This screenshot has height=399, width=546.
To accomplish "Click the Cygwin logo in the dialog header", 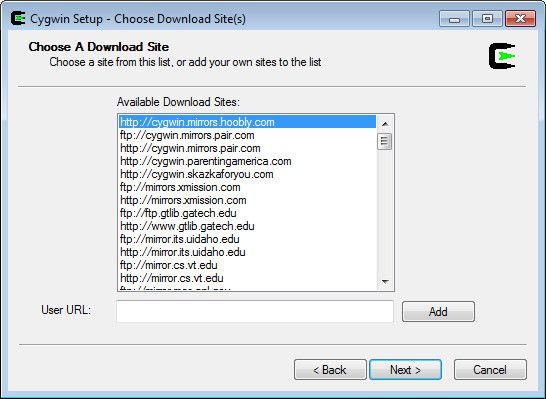I will (x=502, y=56).
